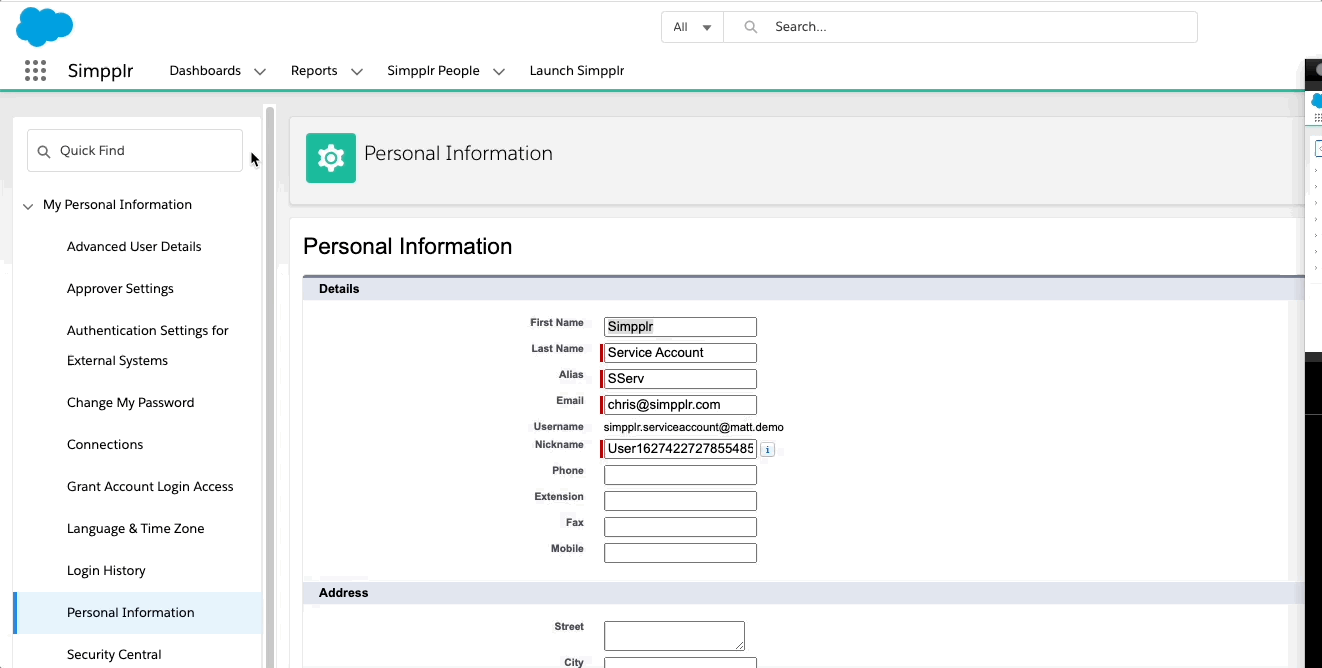Viewport: 1322px width, 668px height.
Task: Open Approver Settings
Action: pyautogui.click(x=120, y=289)
